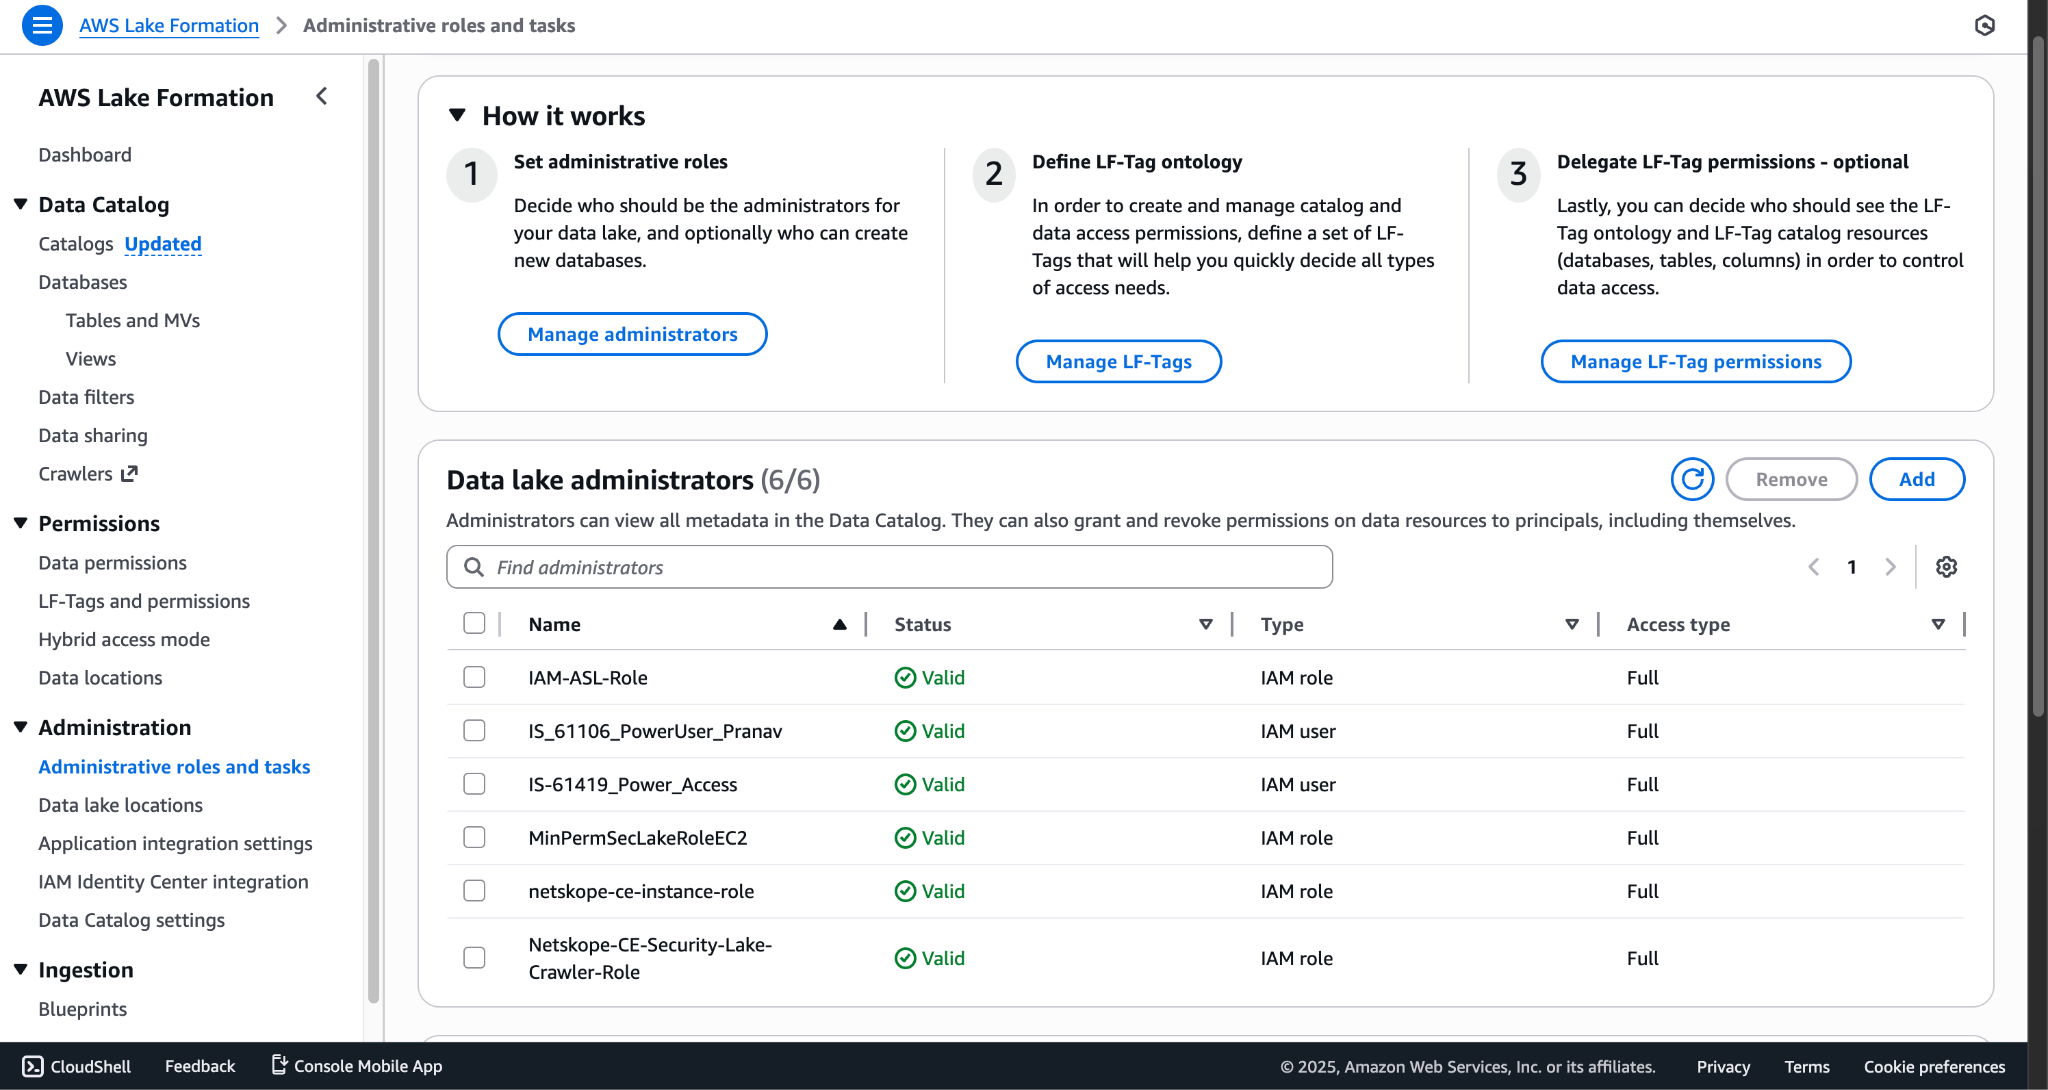Open table preferences gear icon
This screenshot has height=1090, width=2048.
coord(1946,567)
